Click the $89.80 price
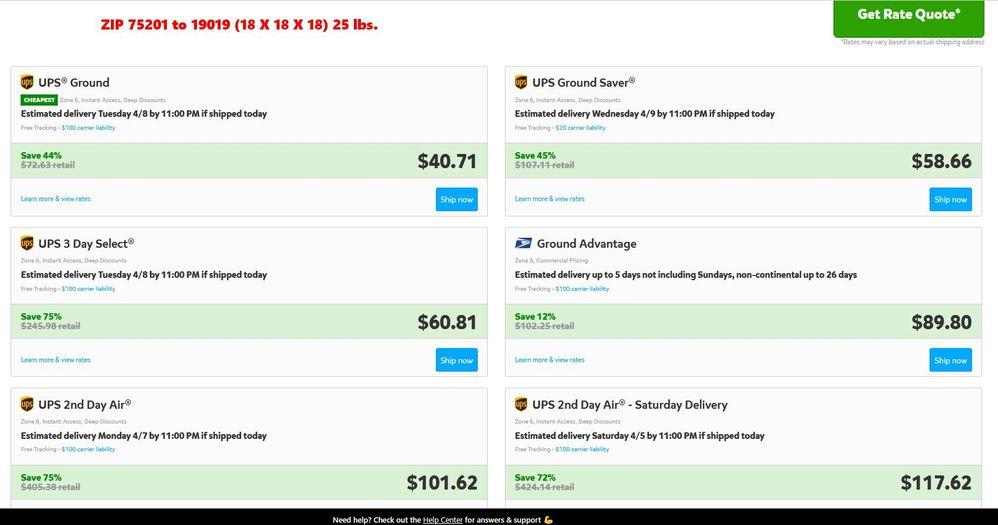This screenshot has width=998, height=525. tap(941, 322)
